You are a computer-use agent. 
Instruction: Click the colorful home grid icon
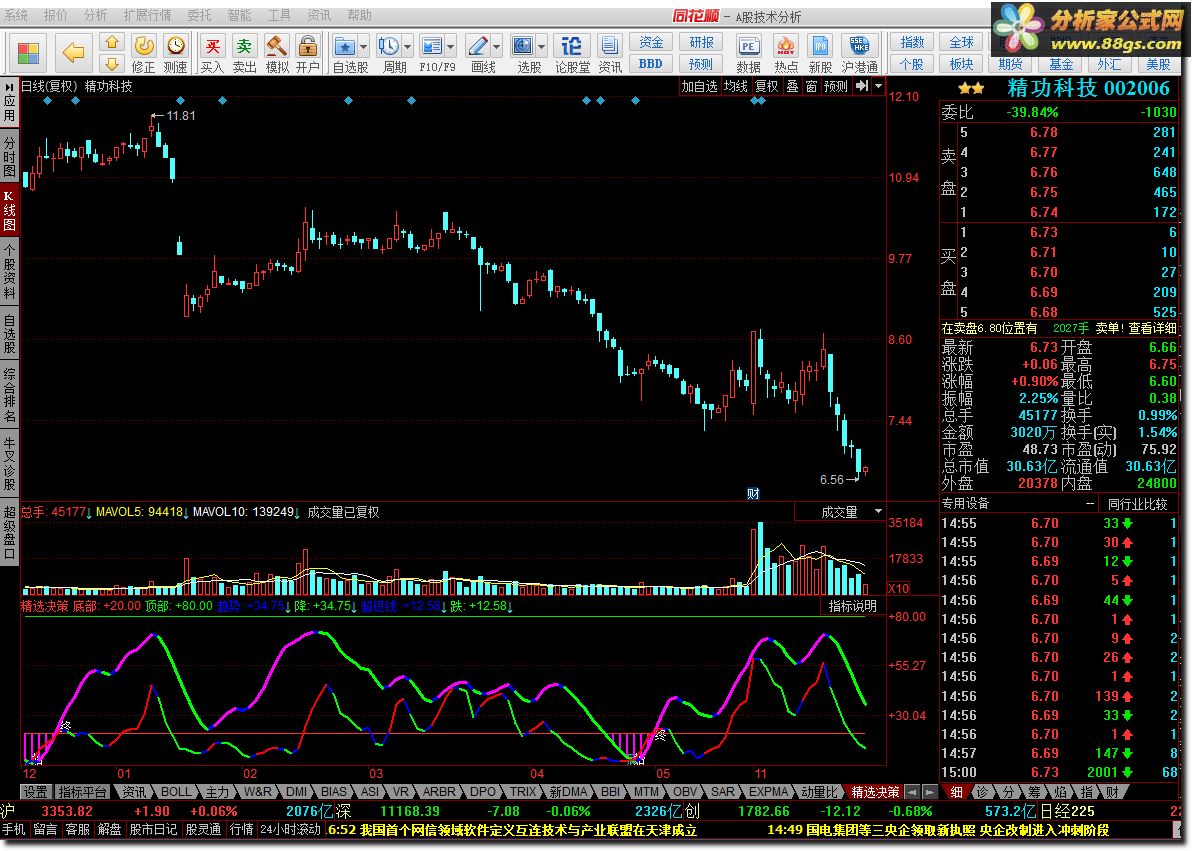point(28,53)
